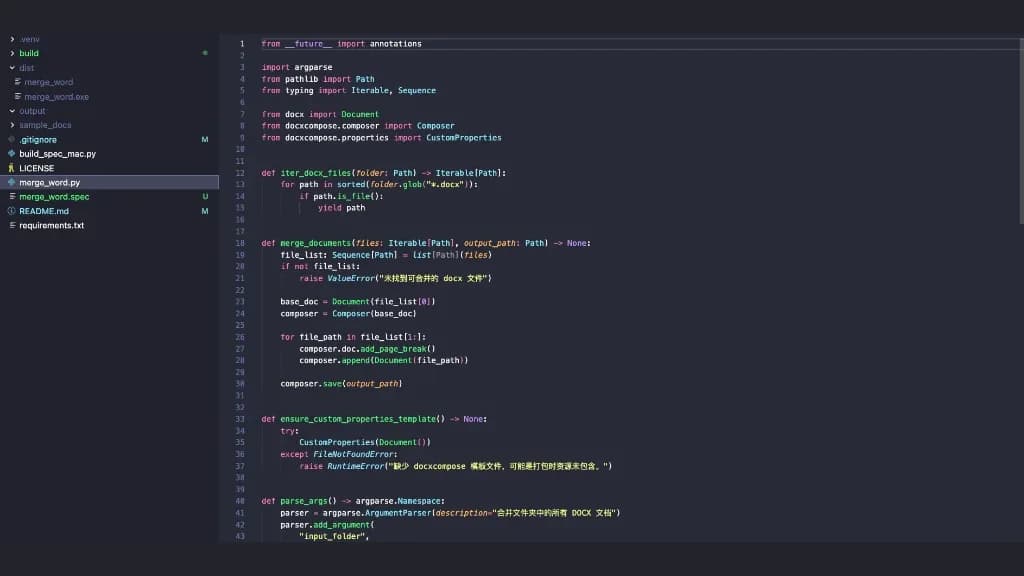Click the parse_args function name

tap(304, 501)
